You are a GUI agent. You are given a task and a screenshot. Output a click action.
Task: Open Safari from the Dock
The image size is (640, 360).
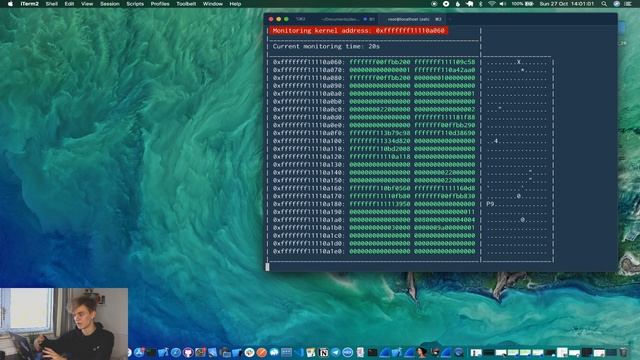pos(176,352)
